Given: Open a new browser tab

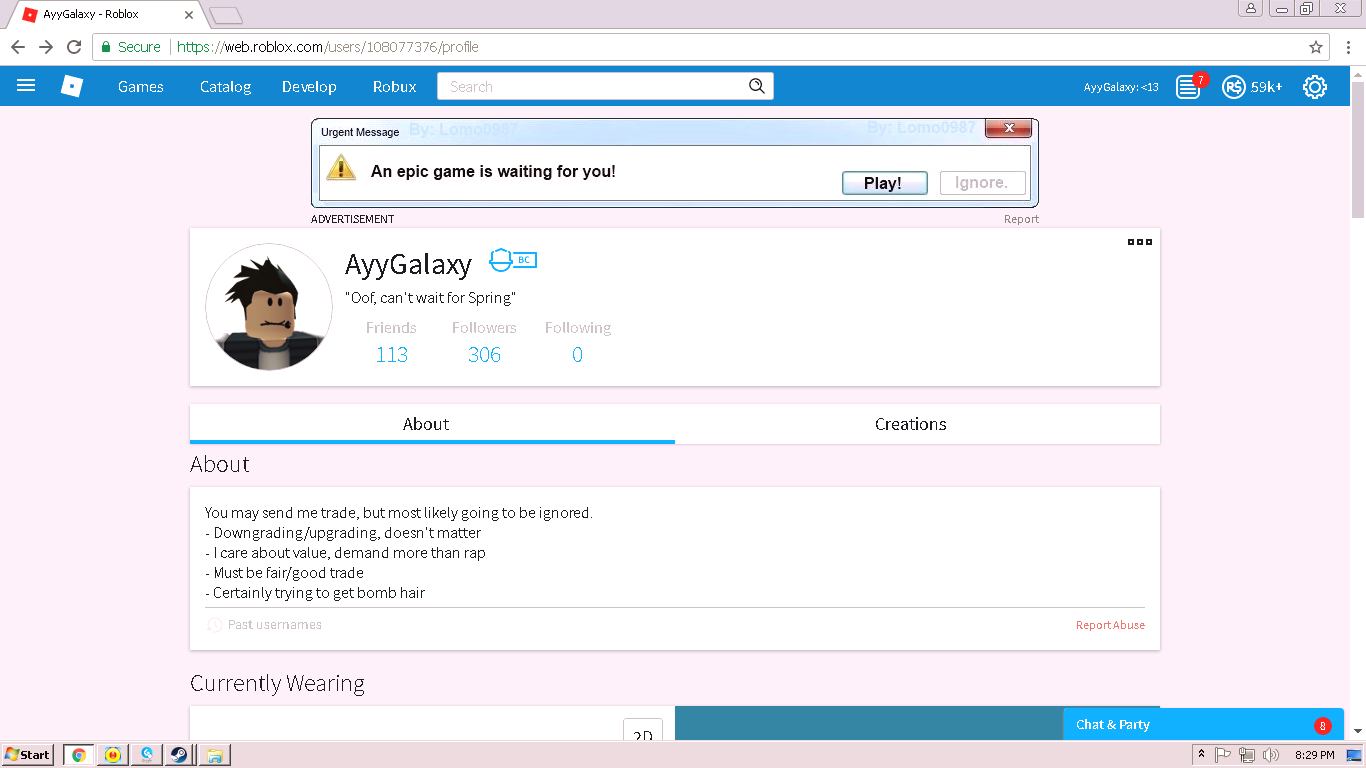Looking at the screenshot, I should point(226,15).
